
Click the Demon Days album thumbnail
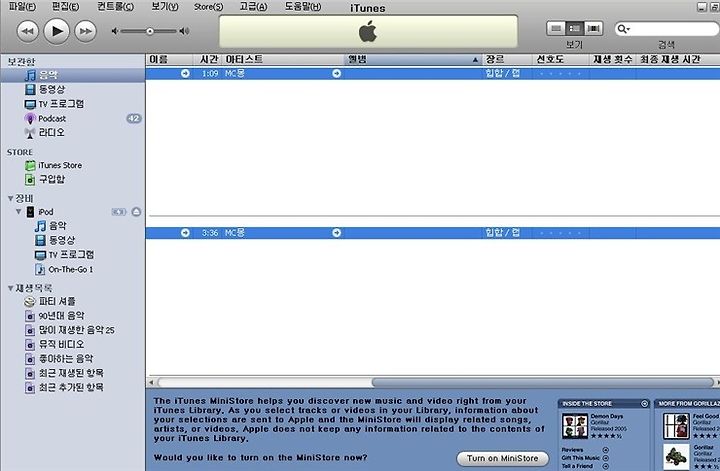click(x=575, y=425)
